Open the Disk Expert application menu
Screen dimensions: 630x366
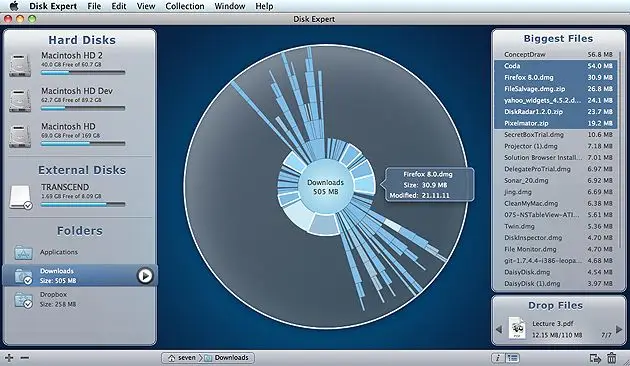point(53,6)
